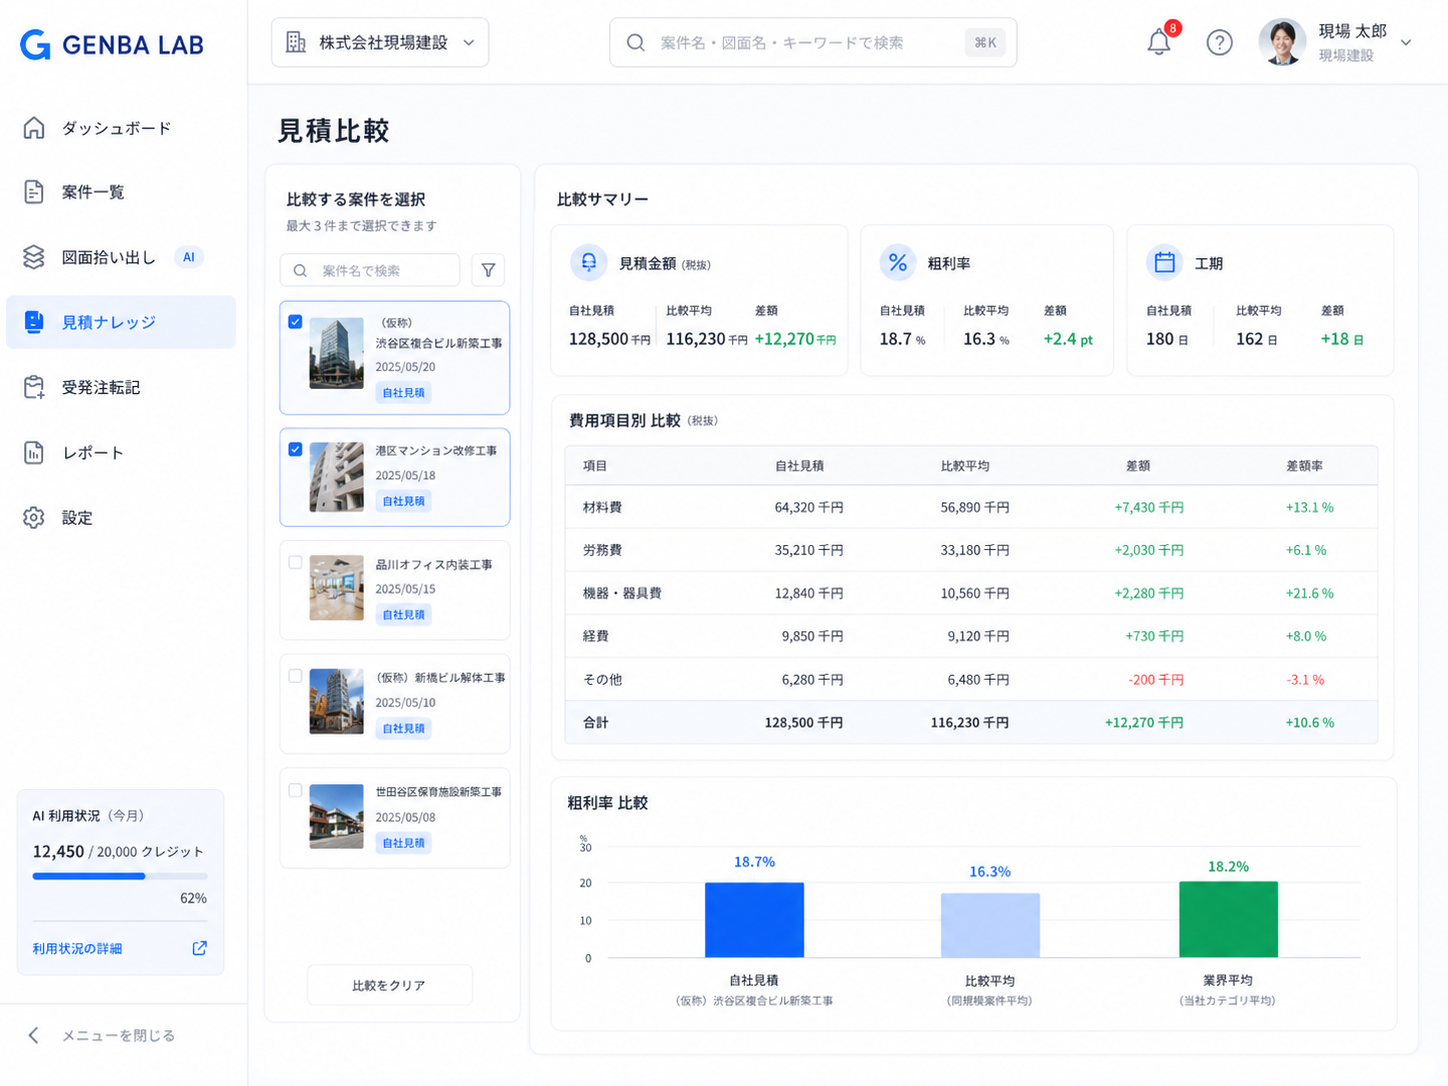The image size is (1448, 1086).
Task: Click the 渋谷区複合ビル新築工事 thumbnail image
Action: [x=336, y=353]
